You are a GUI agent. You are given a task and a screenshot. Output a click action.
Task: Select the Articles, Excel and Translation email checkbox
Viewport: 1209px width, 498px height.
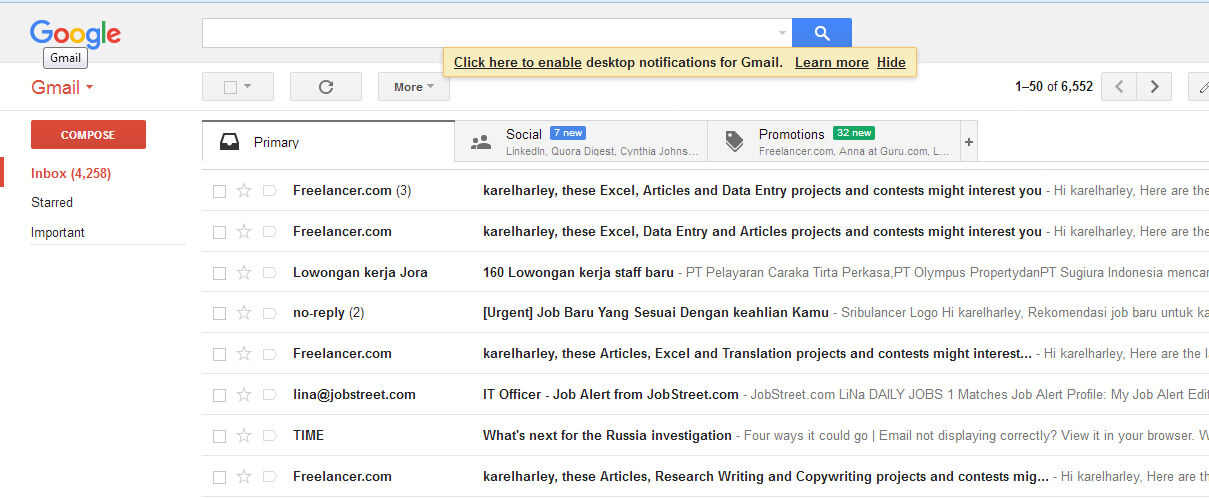(x=219, y=354)
